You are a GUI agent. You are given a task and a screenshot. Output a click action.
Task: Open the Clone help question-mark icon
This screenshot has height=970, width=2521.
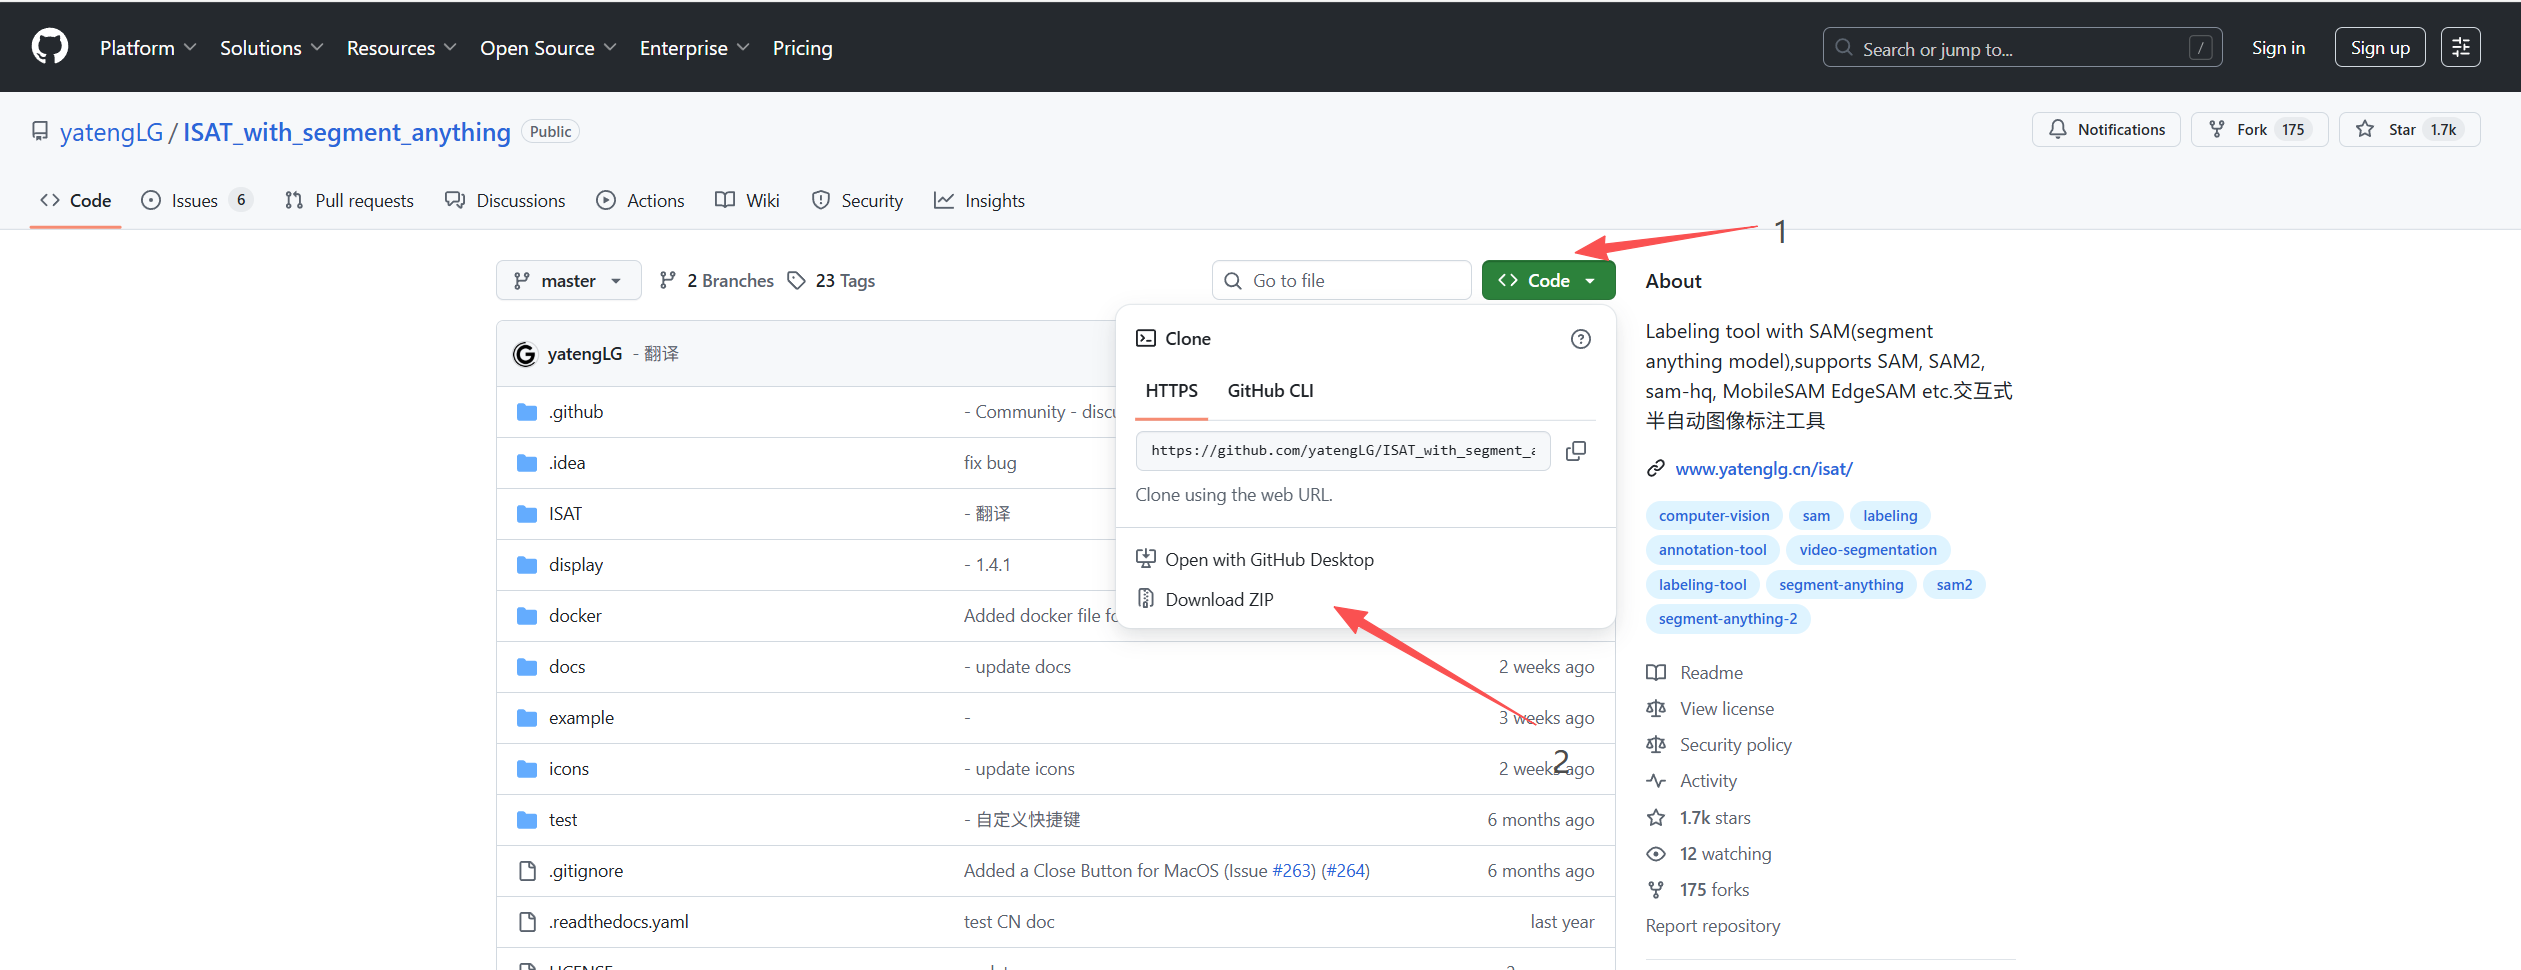pyautogui.click(x=1580, y=339)
